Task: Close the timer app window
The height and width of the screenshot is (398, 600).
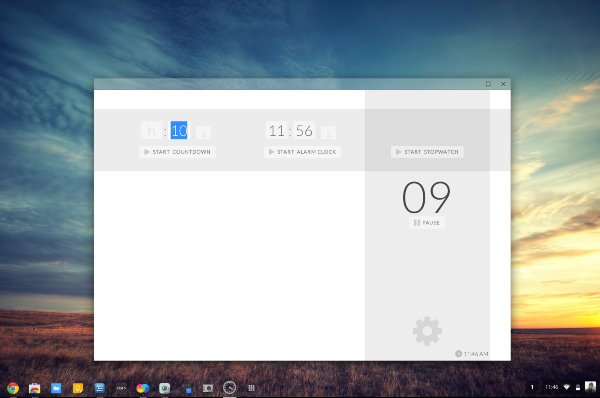Action: pyautogui.click(x=503, y=84)
